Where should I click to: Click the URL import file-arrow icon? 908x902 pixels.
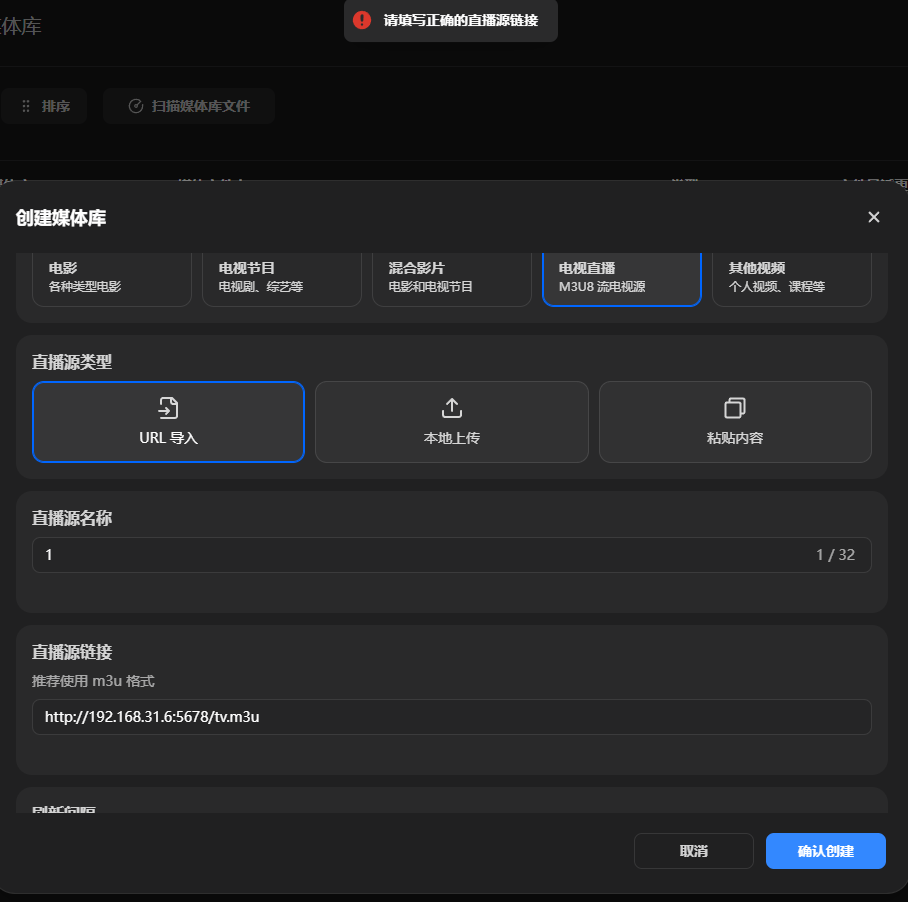[169, 408]
